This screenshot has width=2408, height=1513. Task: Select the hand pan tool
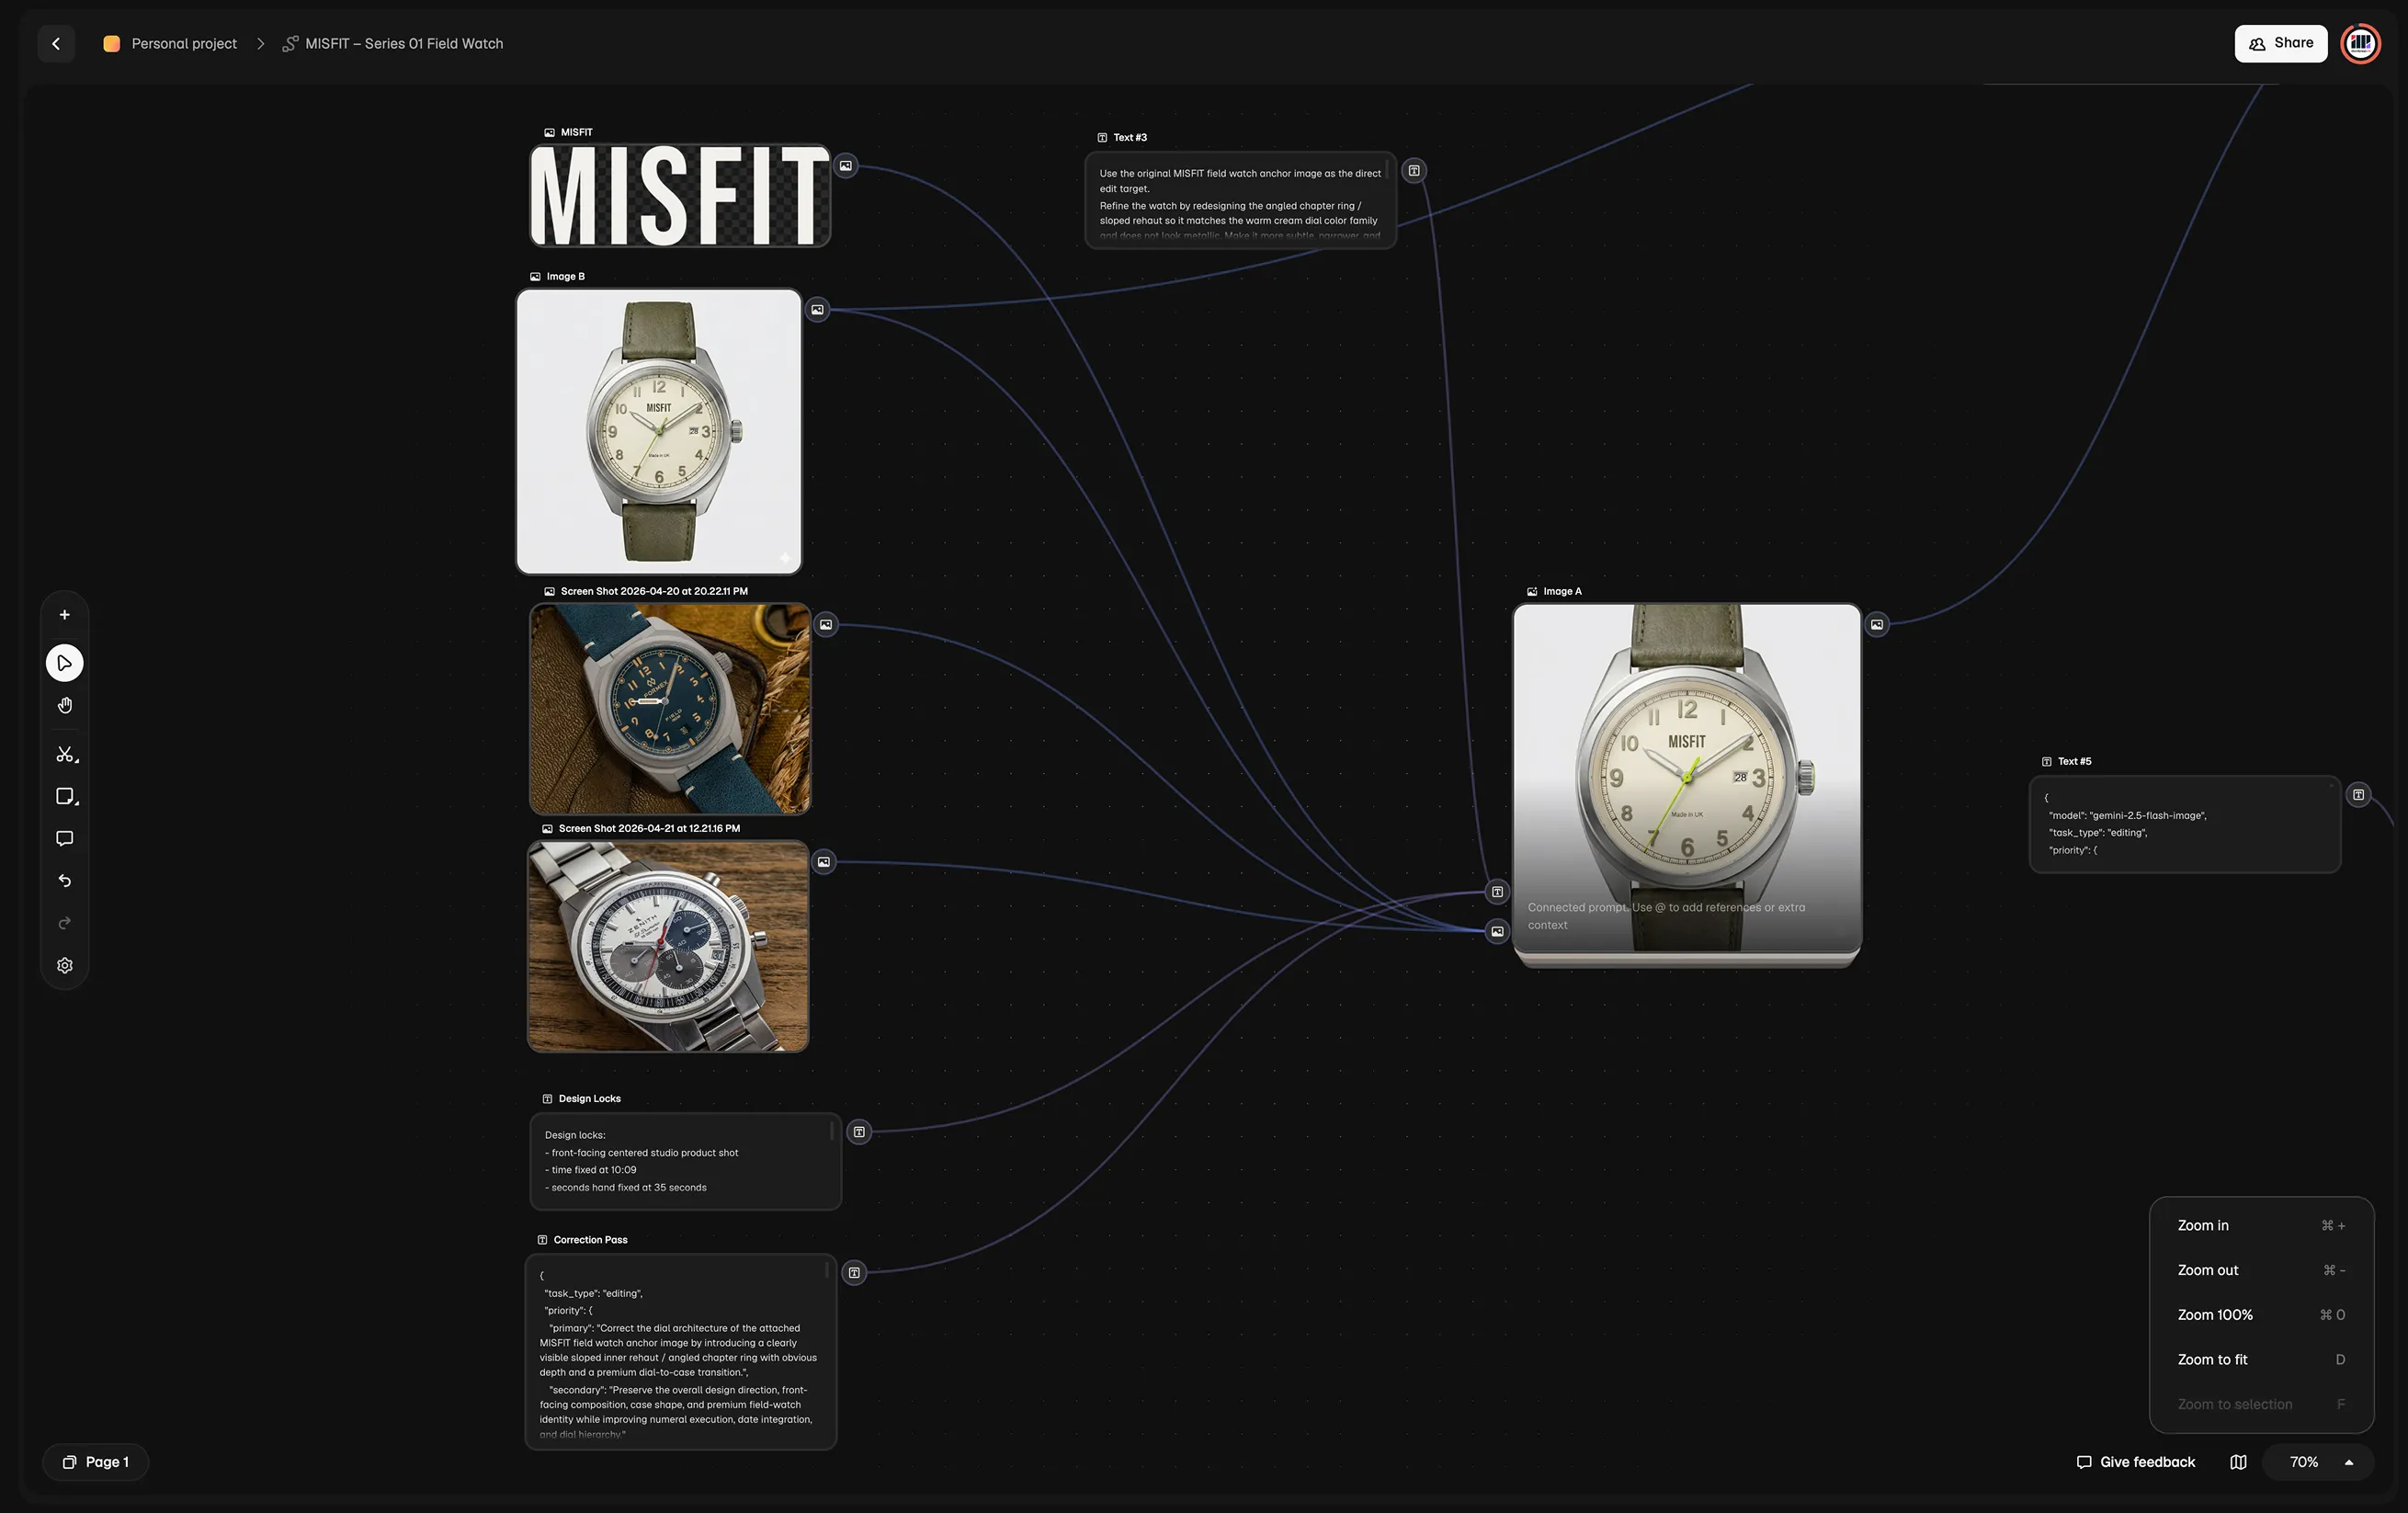(65, 706)
